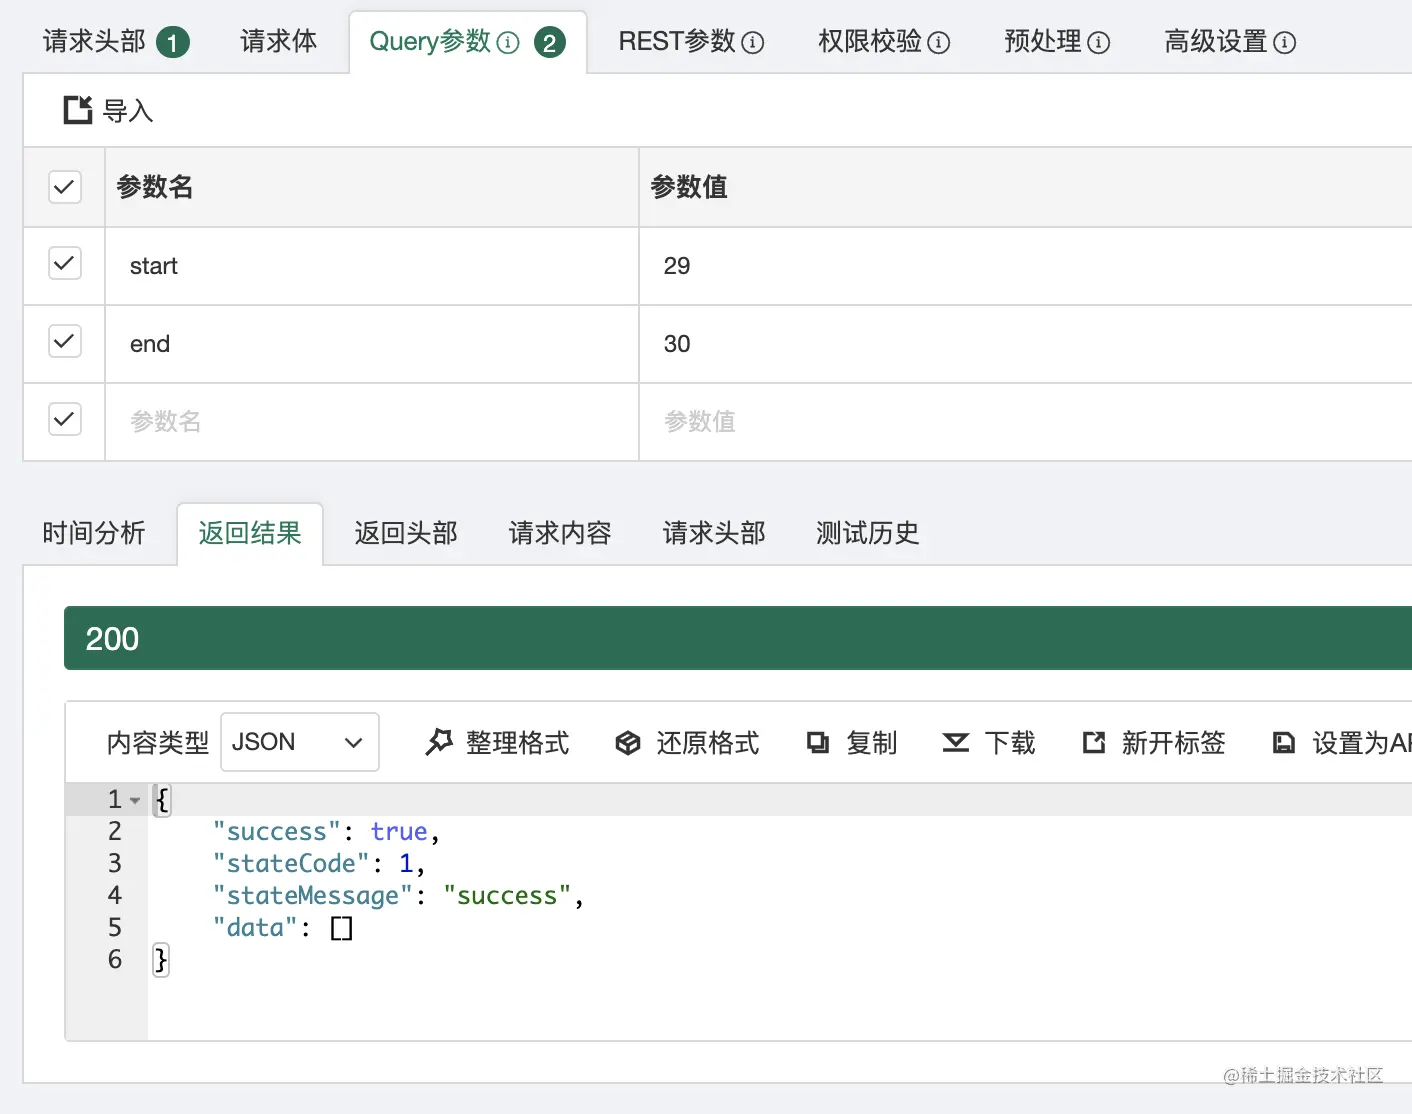
Task: Click the 整理格式 button
Action: click(497, 742)
